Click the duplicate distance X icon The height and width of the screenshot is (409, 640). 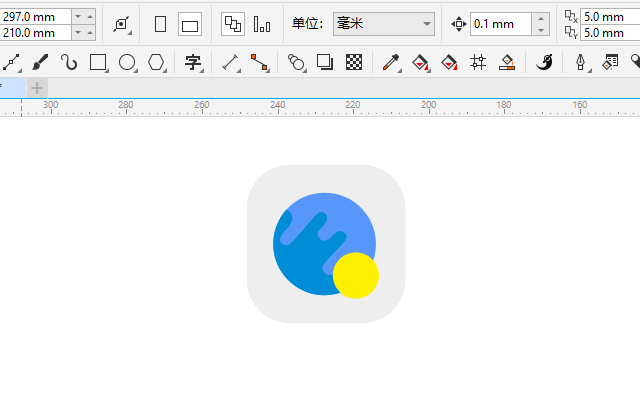coord(571,16)
